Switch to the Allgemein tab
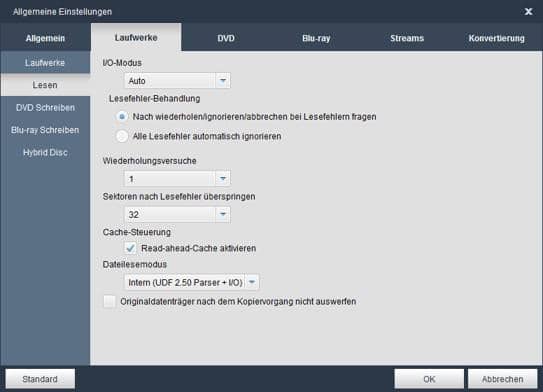The height and width of the screenshot is (392, 543). (x=45, y=38)
